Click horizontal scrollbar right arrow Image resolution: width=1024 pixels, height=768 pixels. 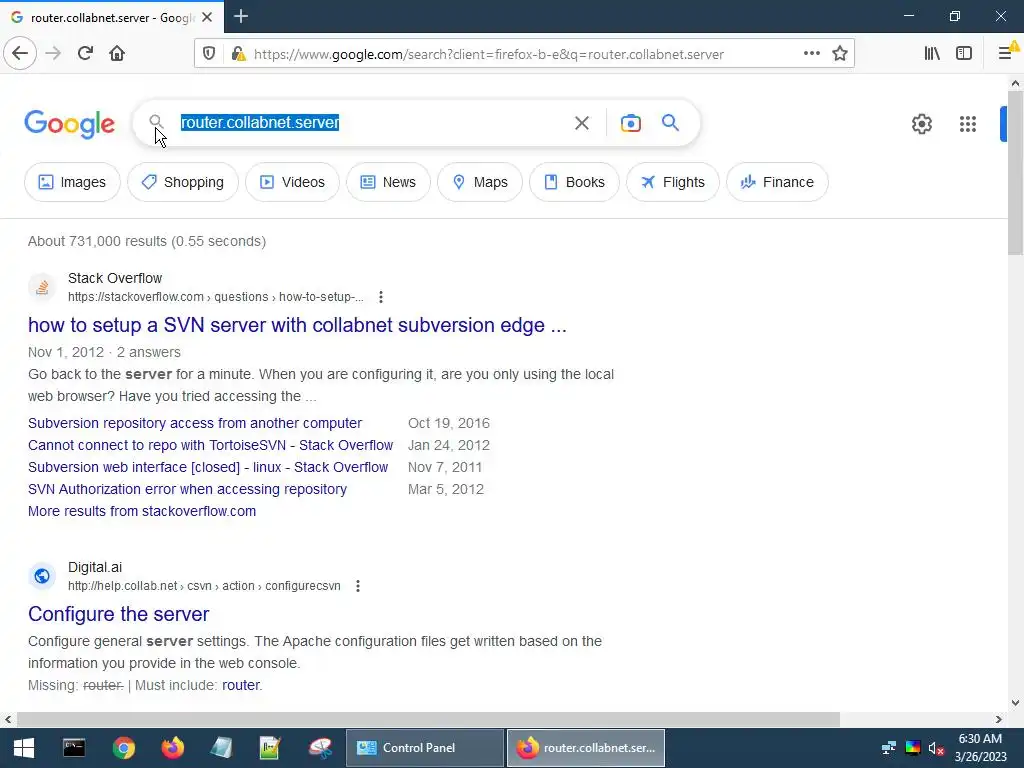(999, 720)
